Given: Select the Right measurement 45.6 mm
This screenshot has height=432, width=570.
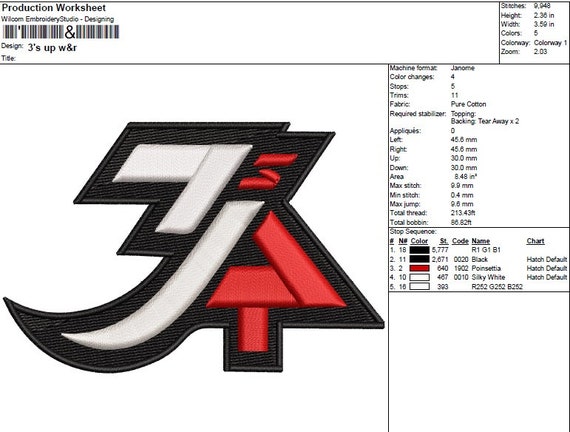Looking at the screenshot, I should click(x=464, y=149).
